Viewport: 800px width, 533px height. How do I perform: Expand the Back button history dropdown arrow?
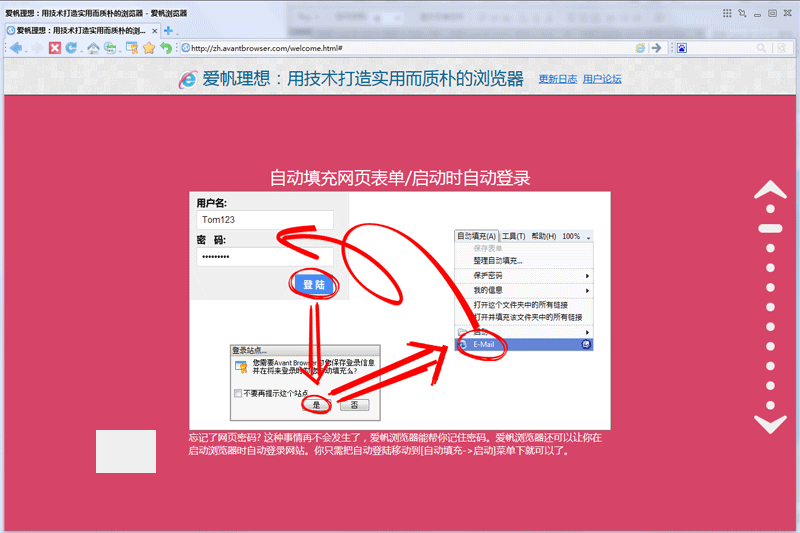tap(26, 50)
